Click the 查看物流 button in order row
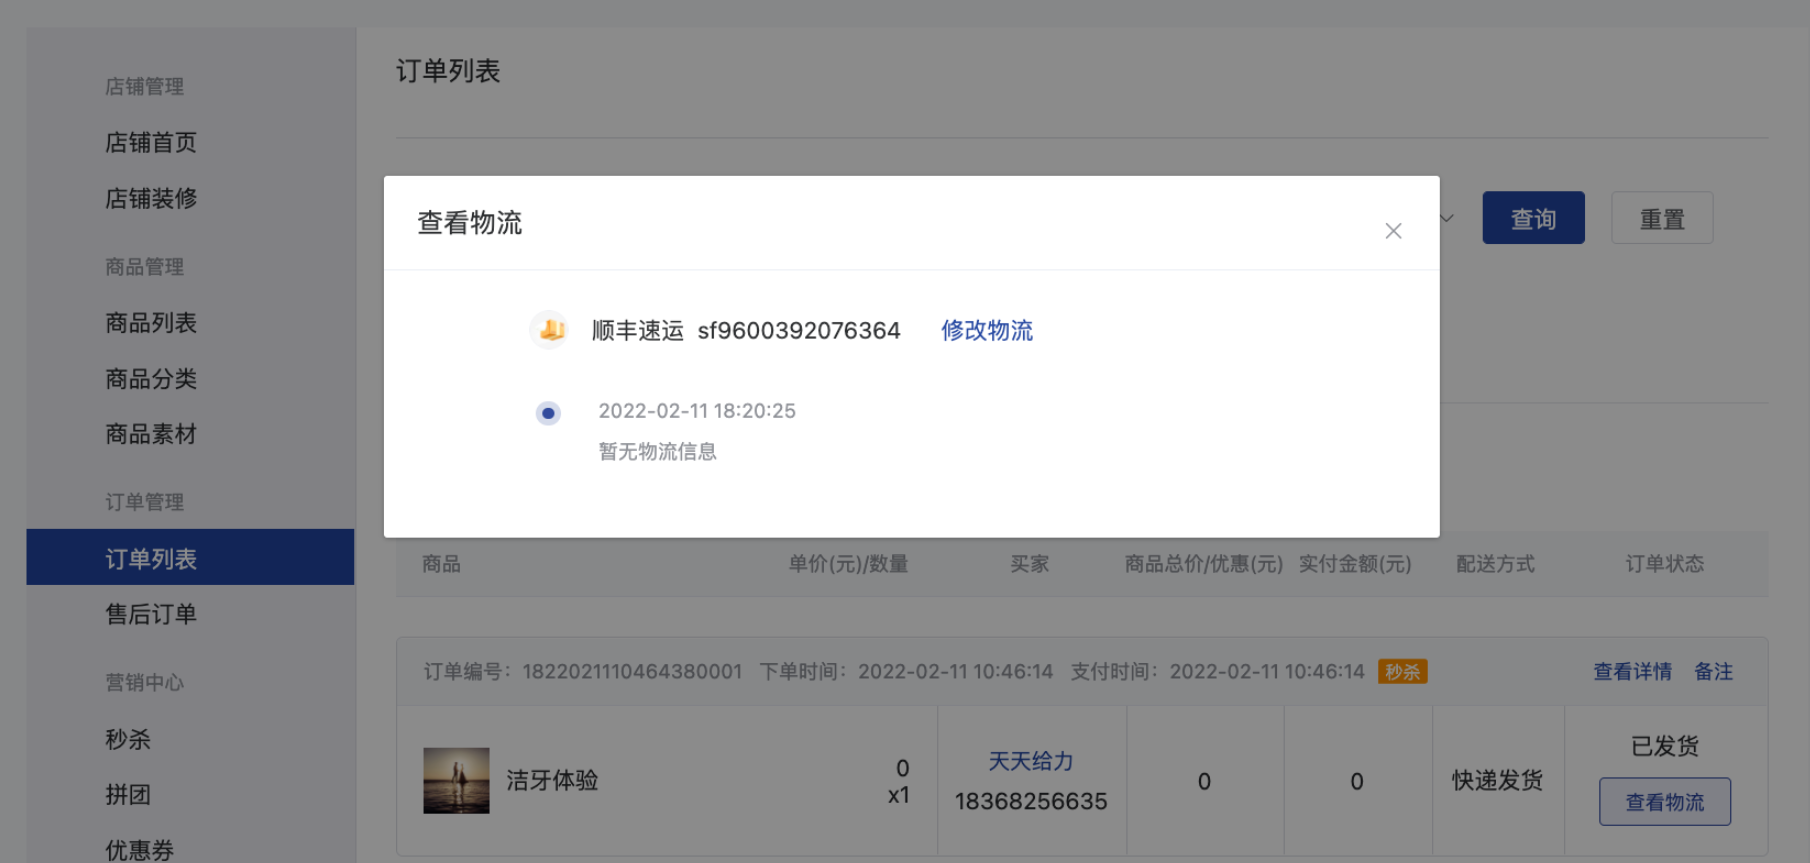Screen dimensions: 1810x863 [1665, 802]
